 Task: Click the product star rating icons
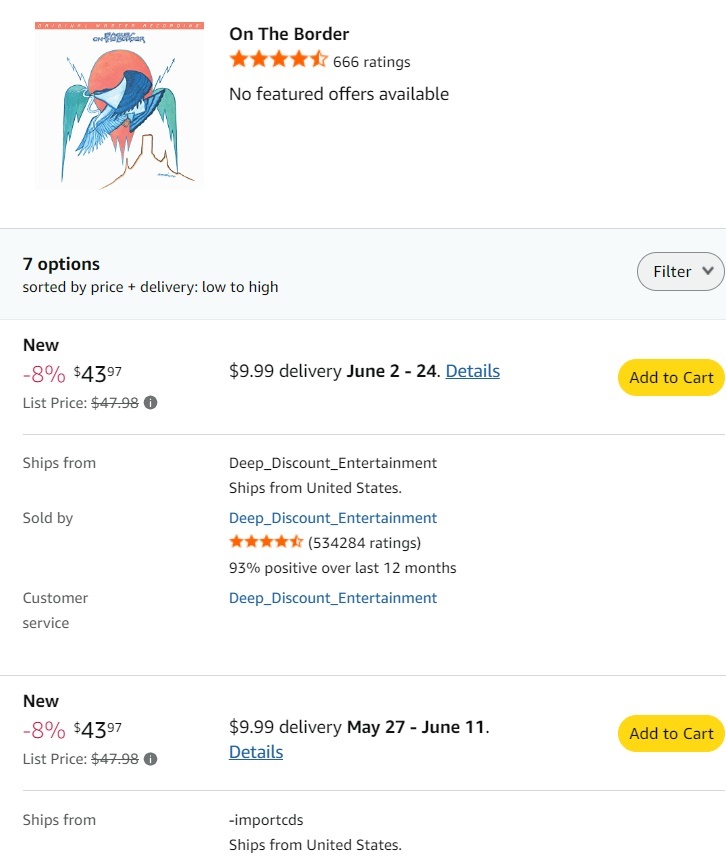[278, 60]
